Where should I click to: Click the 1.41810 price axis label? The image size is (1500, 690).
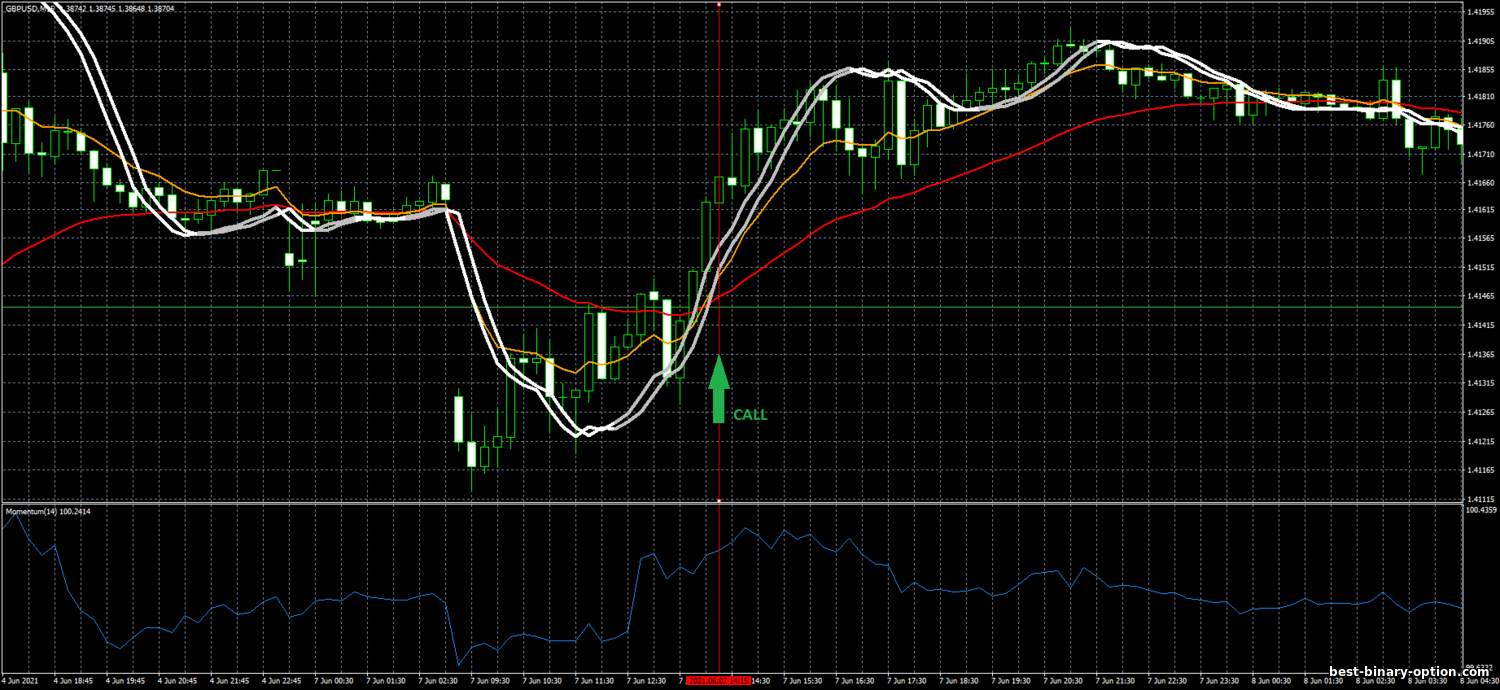(1480, 97)
